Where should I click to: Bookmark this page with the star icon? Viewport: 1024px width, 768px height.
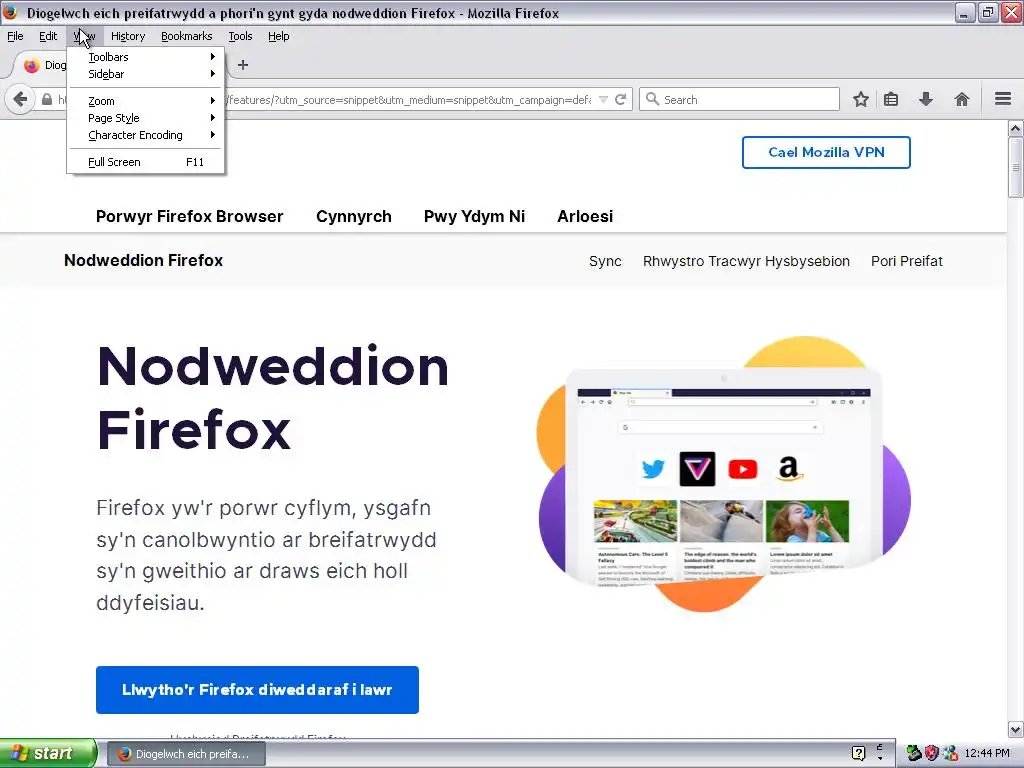point(861,99)
